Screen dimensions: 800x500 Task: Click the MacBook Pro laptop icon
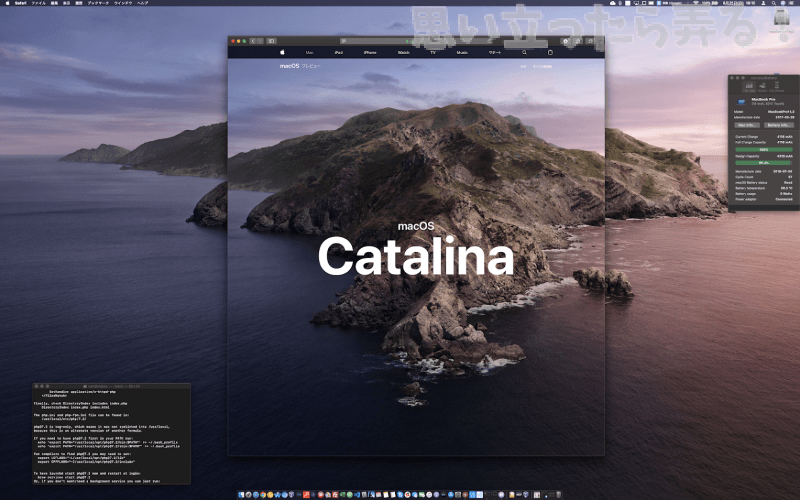(x=741, y=102)
